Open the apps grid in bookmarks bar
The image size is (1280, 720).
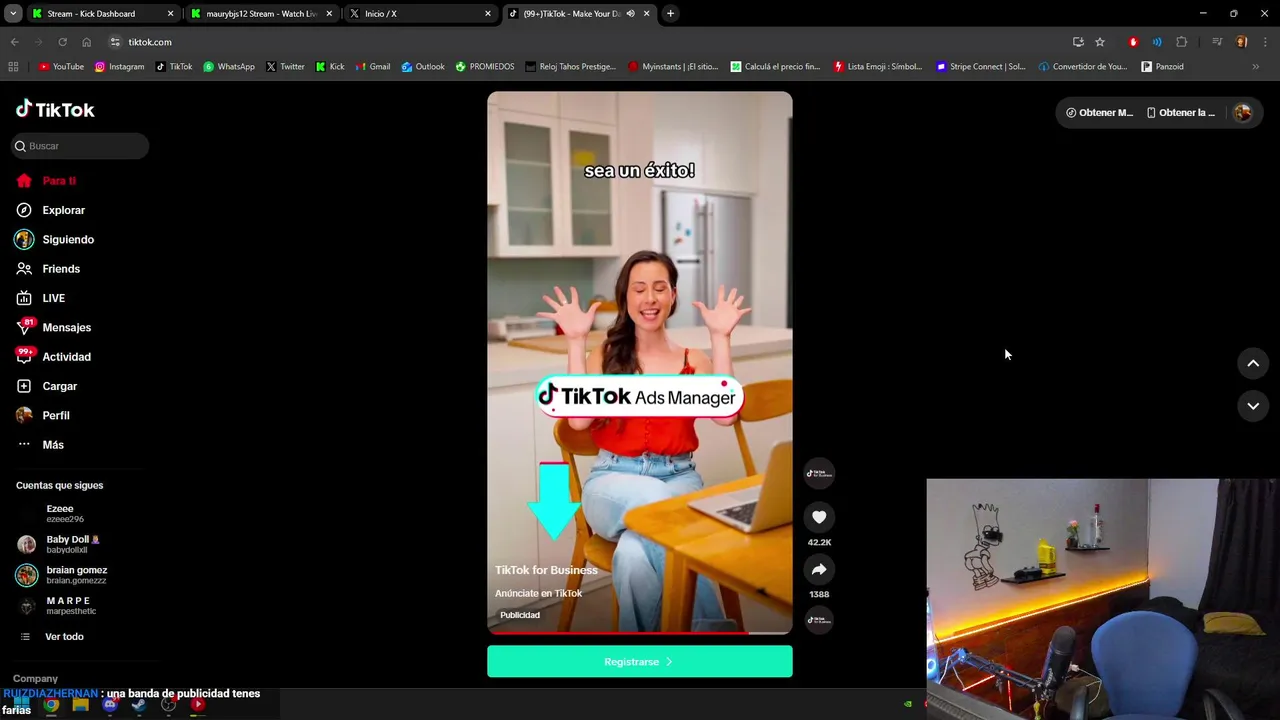(13, 67)
